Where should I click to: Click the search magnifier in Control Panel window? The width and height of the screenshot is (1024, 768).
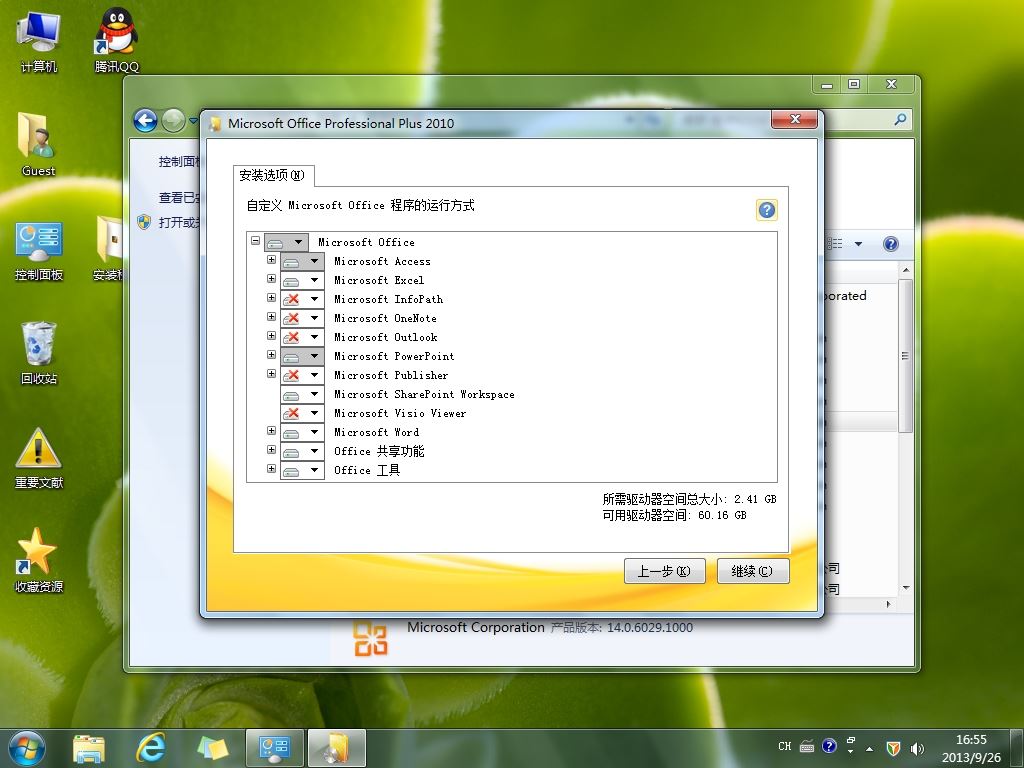[900, 120]
